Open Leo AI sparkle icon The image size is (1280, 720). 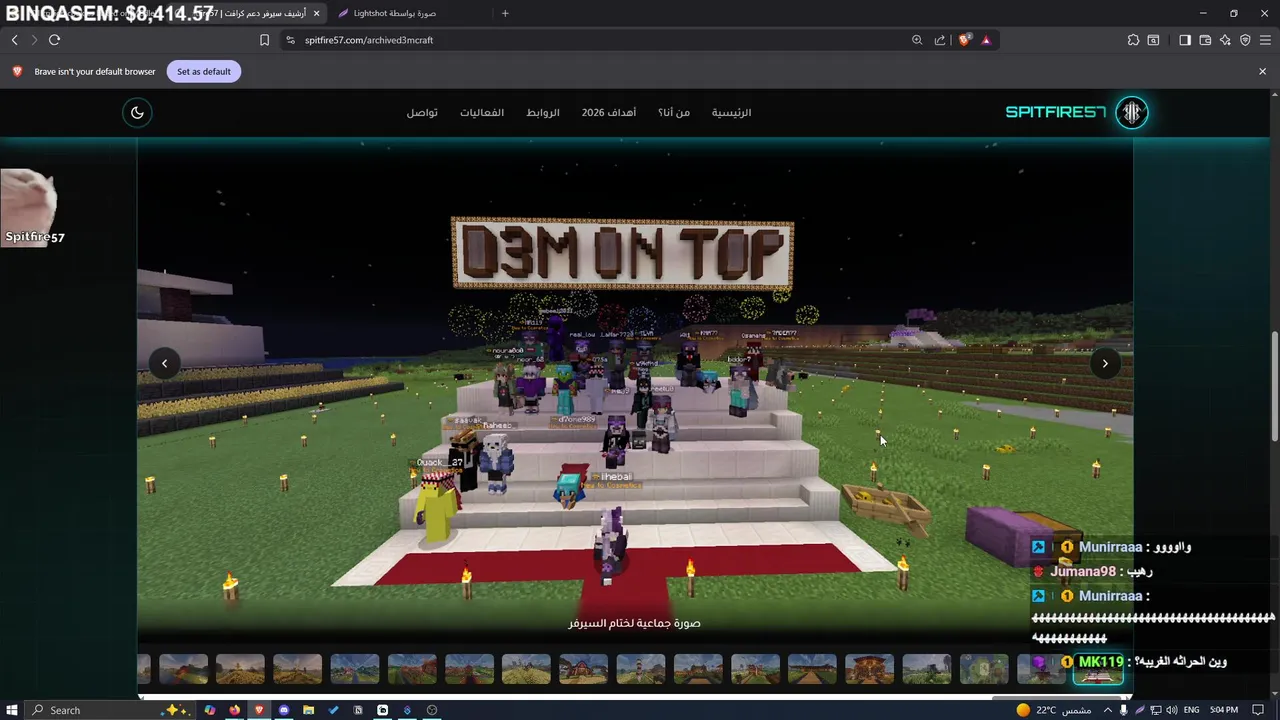pyautogui.click(x=1225, y=40)
